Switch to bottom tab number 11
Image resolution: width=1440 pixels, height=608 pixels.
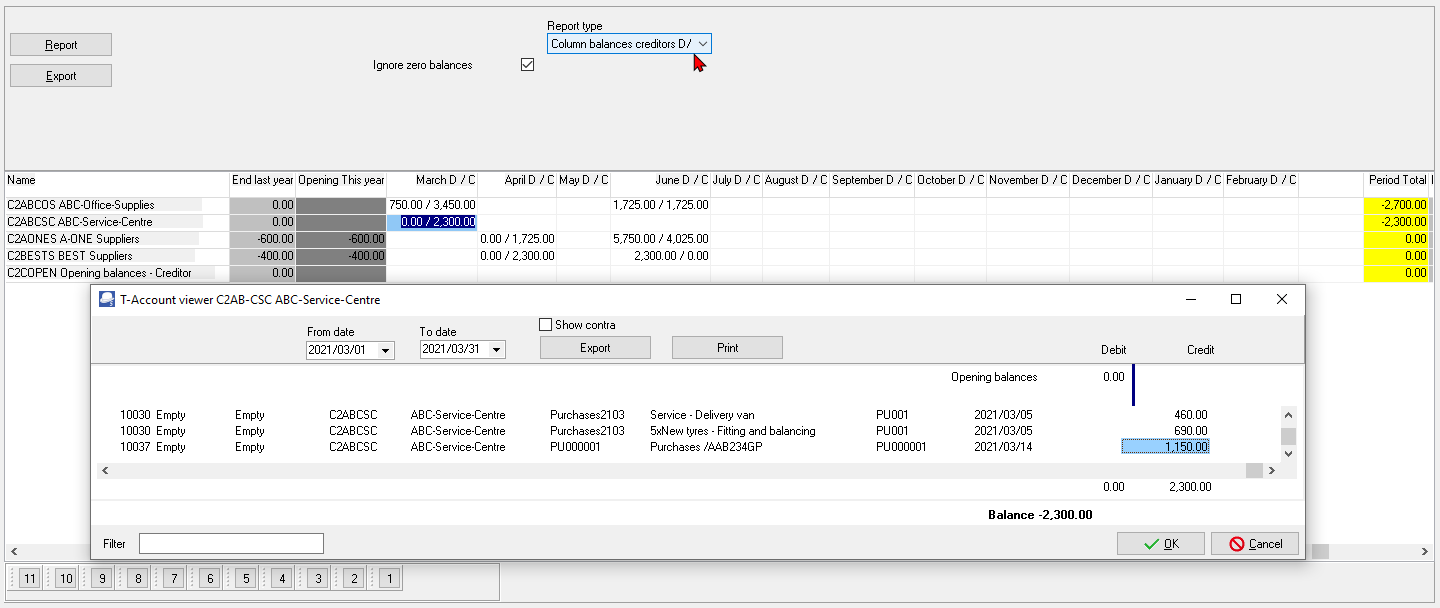tap(29, 578)
